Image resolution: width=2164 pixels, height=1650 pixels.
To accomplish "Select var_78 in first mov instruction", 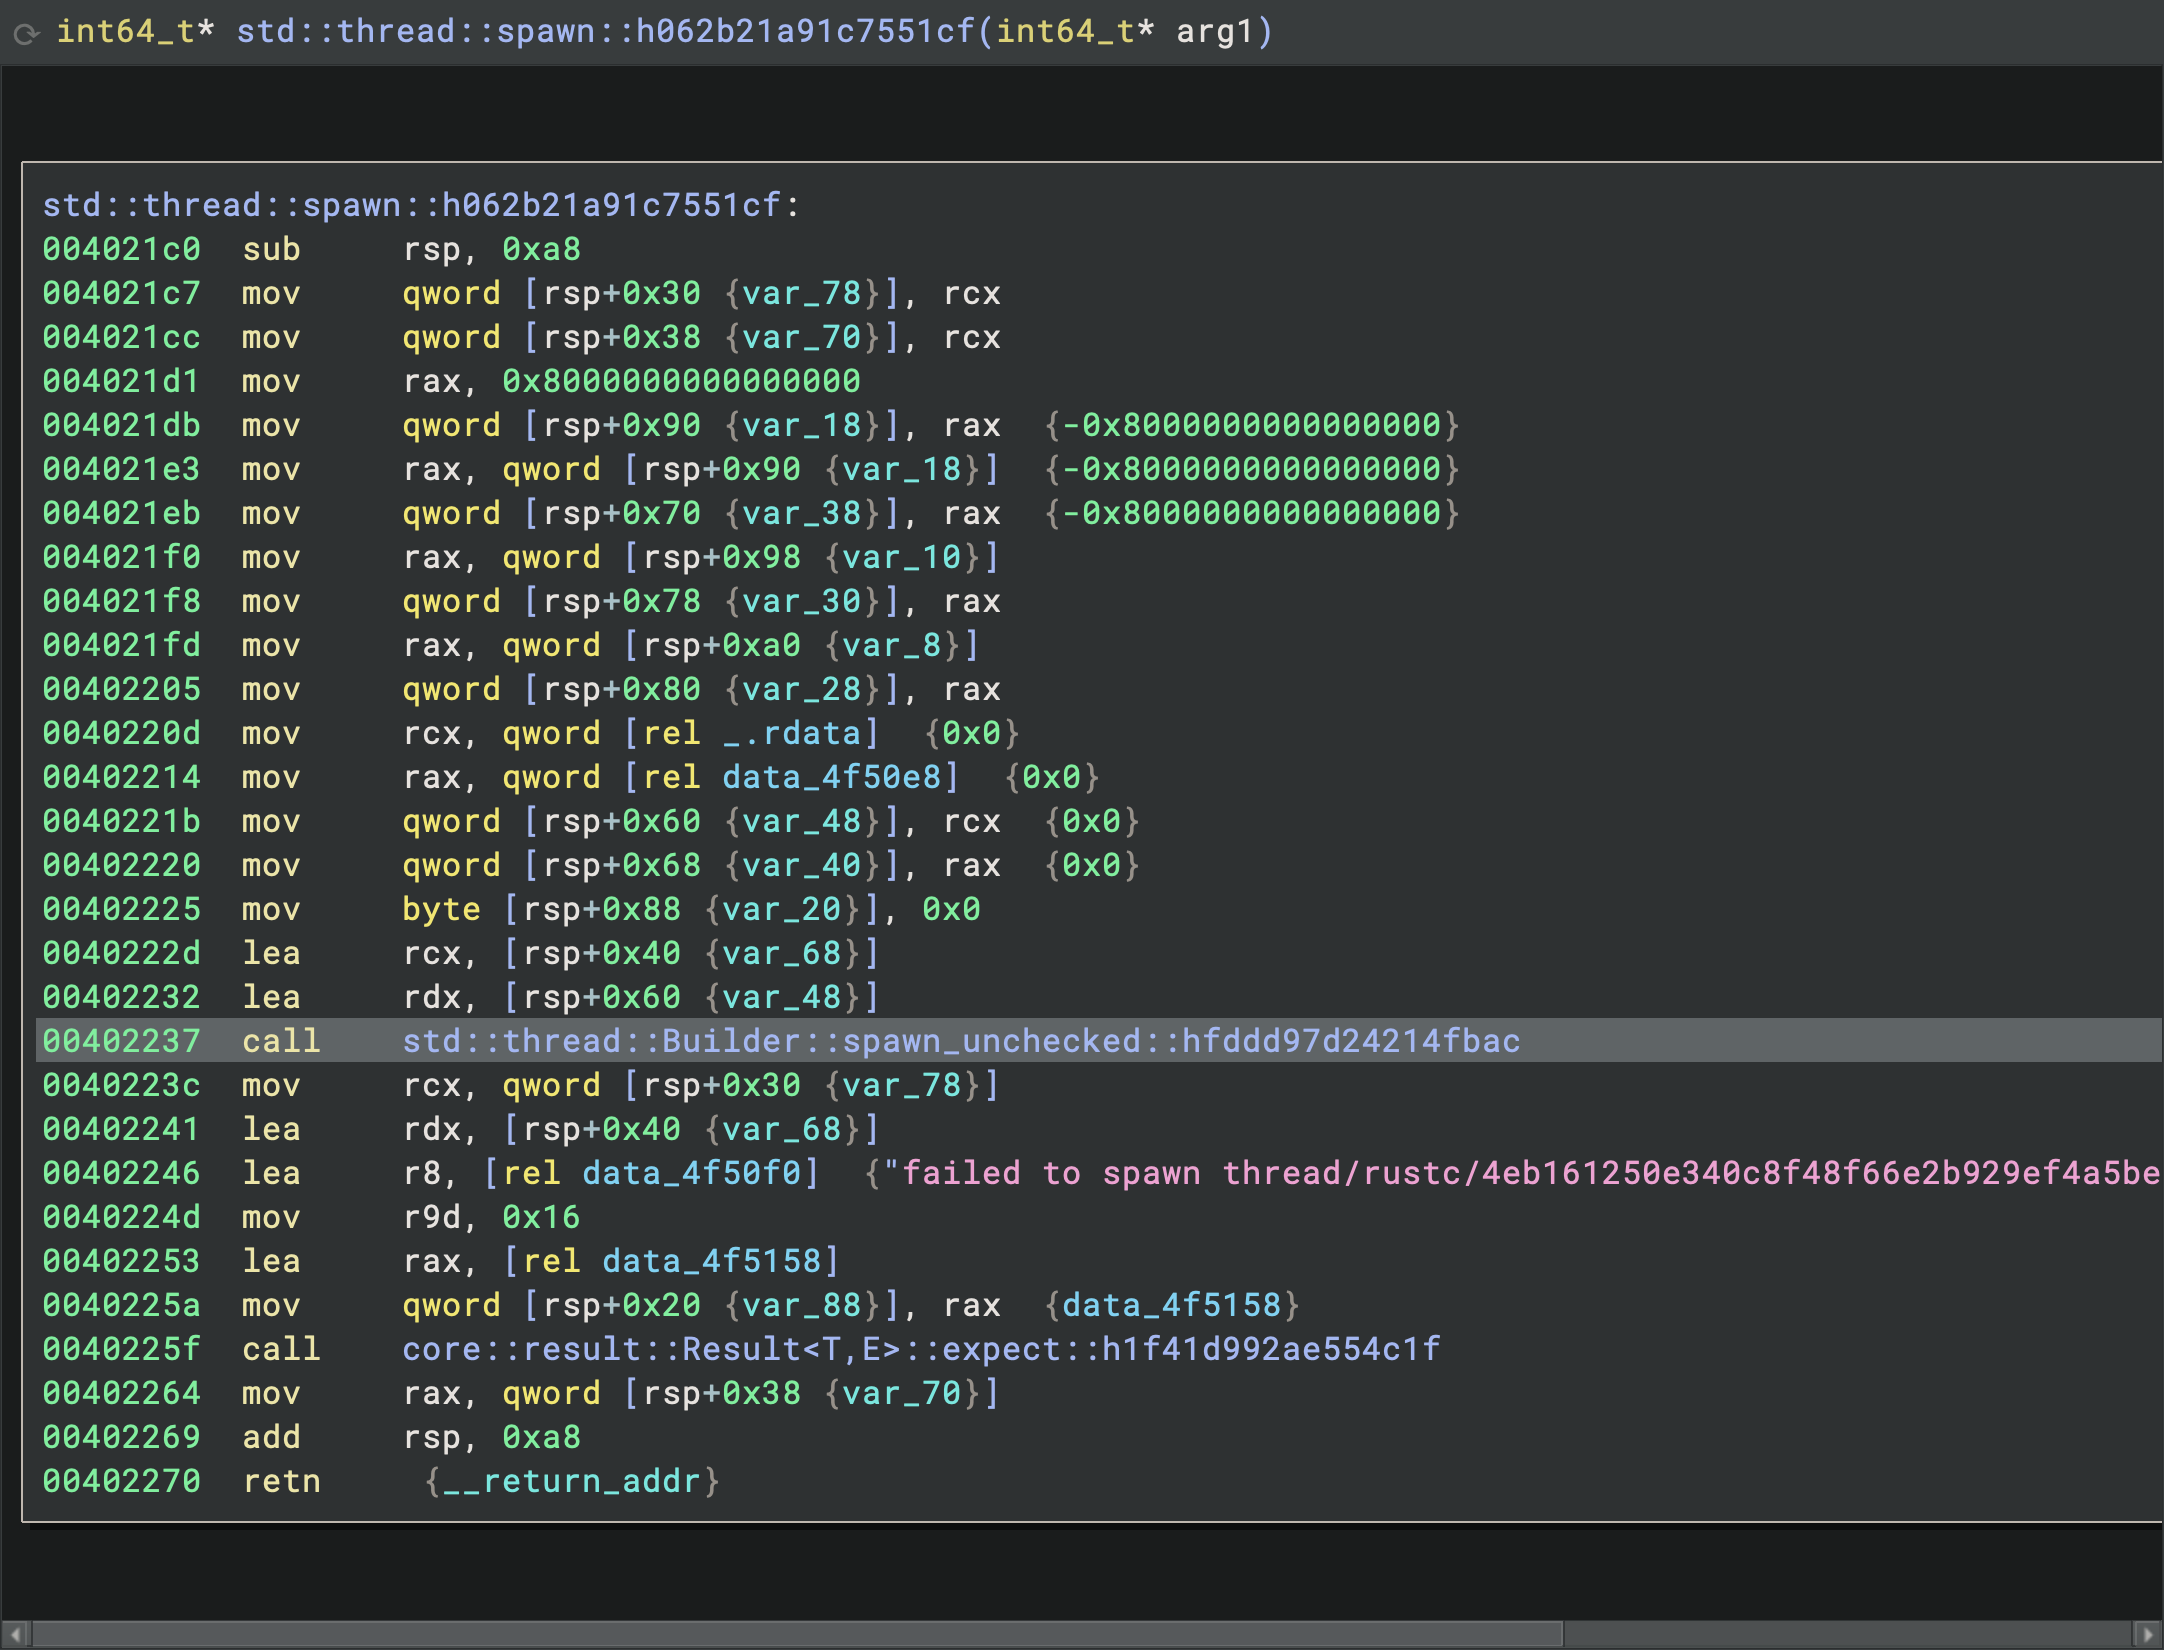I will point(801,293).
